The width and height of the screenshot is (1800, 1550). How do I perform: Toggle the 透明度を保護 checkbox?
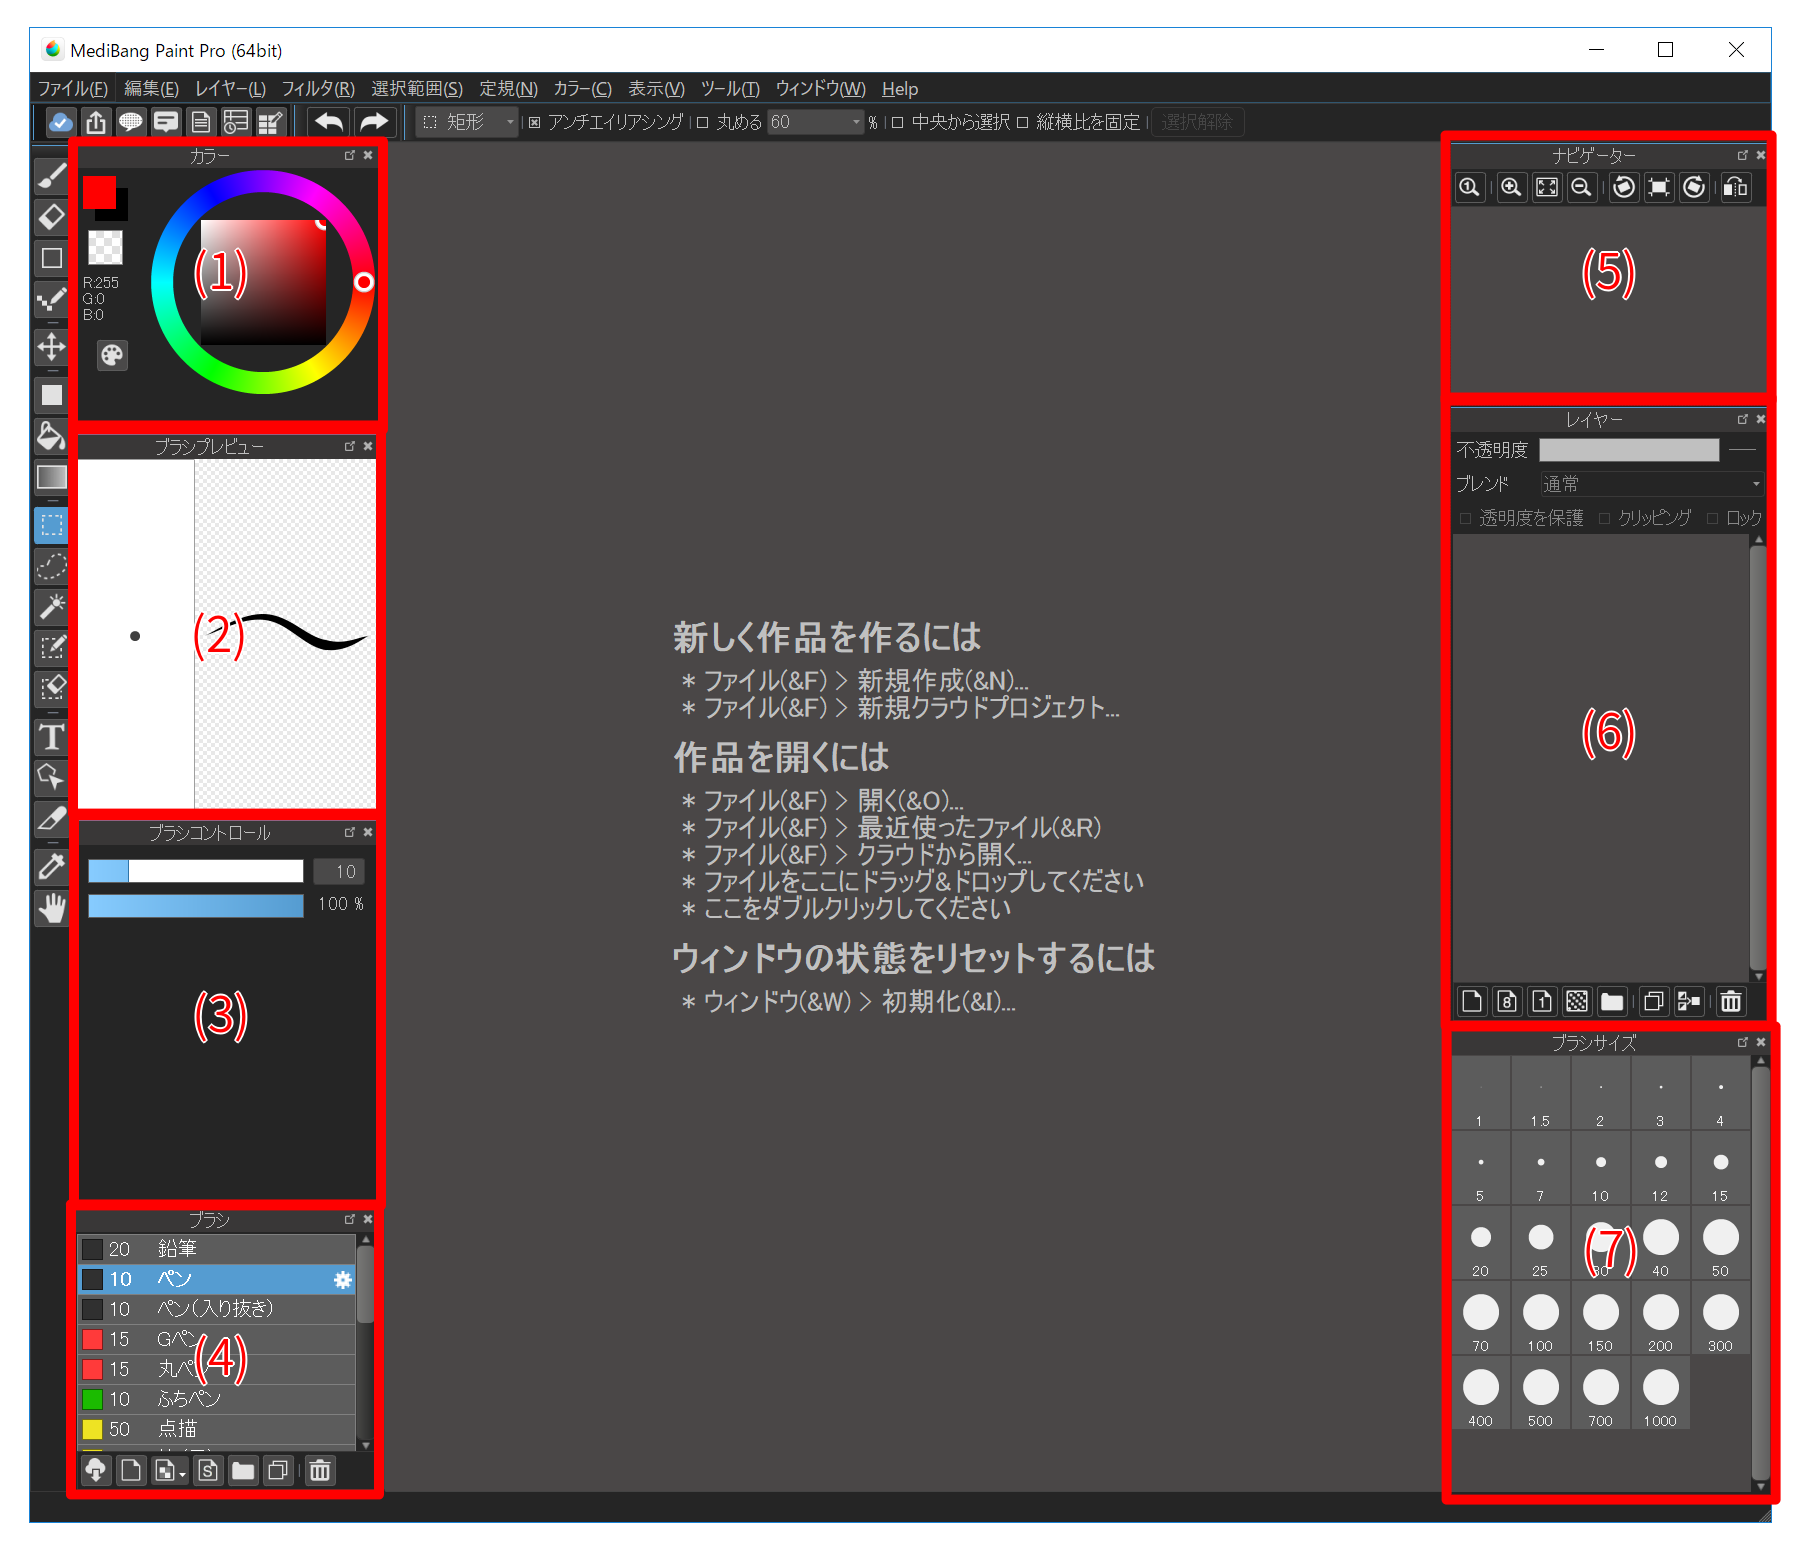coord(1466,518)
